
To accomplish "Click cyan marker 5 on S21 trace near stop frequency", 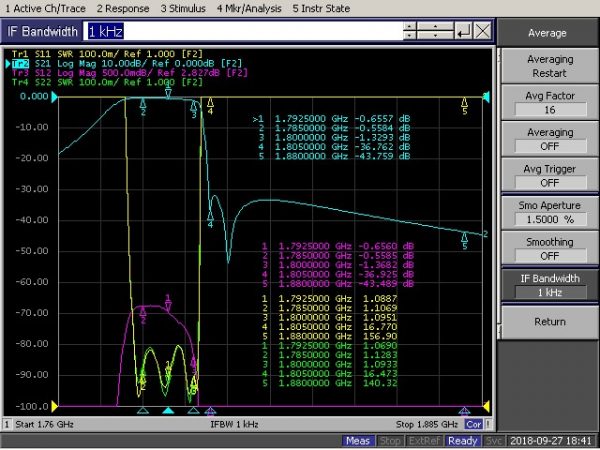I will (x=464, y=241).
